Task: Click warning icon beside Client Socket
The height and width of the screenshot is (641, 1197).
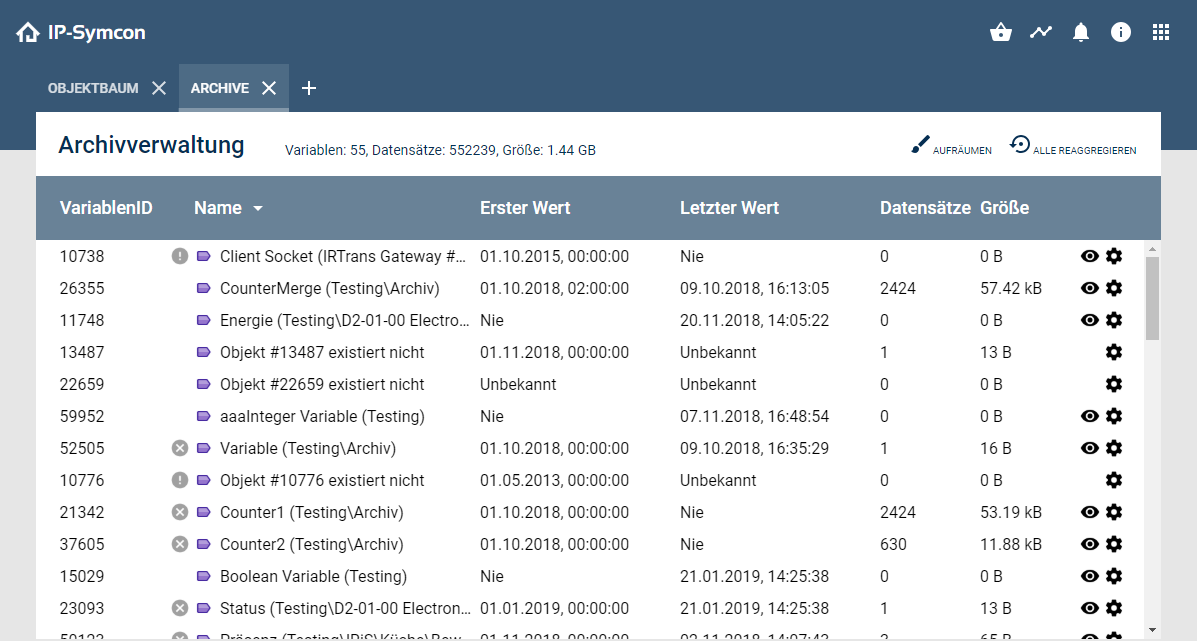Action: 180,256
